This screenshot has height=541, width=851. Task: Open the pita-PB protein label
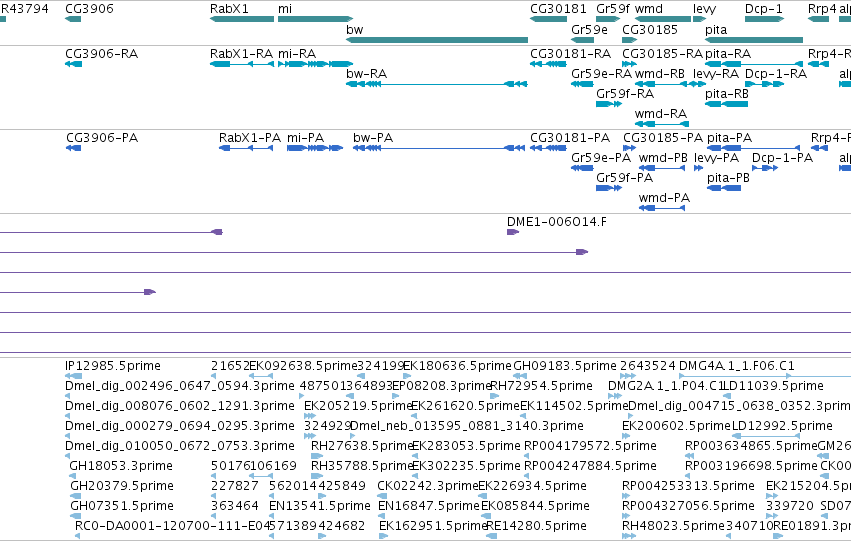[x=728, y=179]
